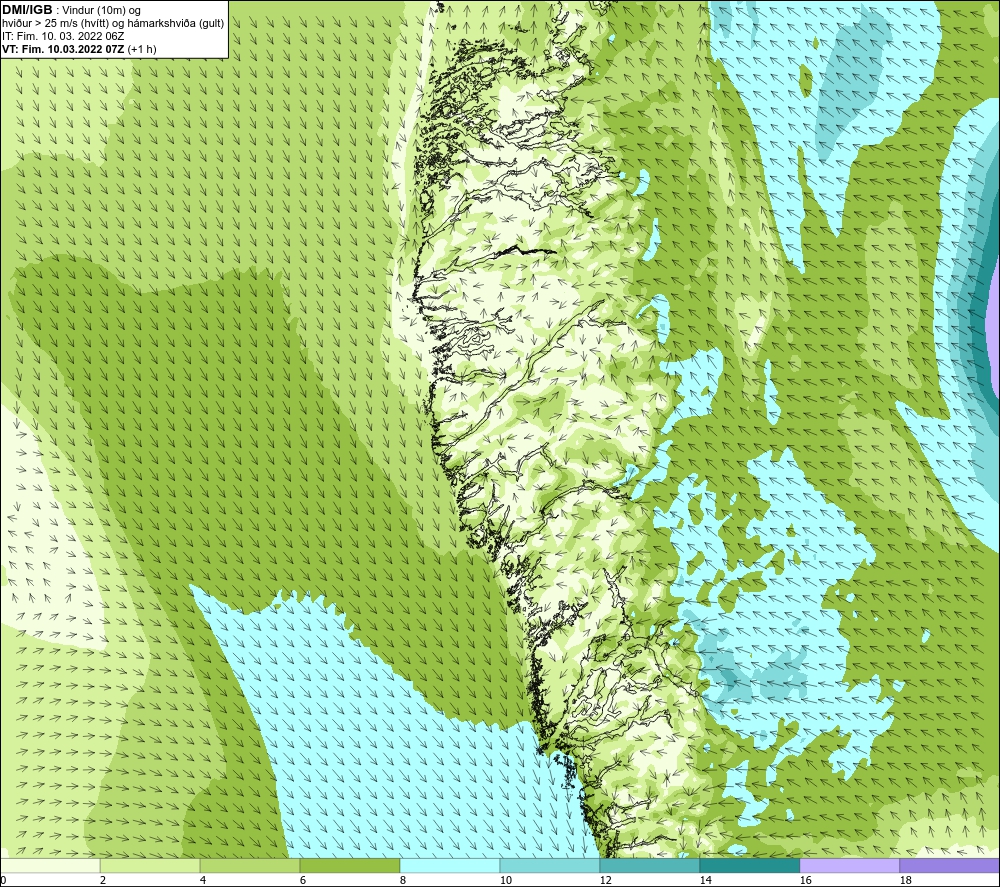Click the 'DMI/IGB' title text
Viewport: 1000px width, 887px height.
[x=27, y=10]
